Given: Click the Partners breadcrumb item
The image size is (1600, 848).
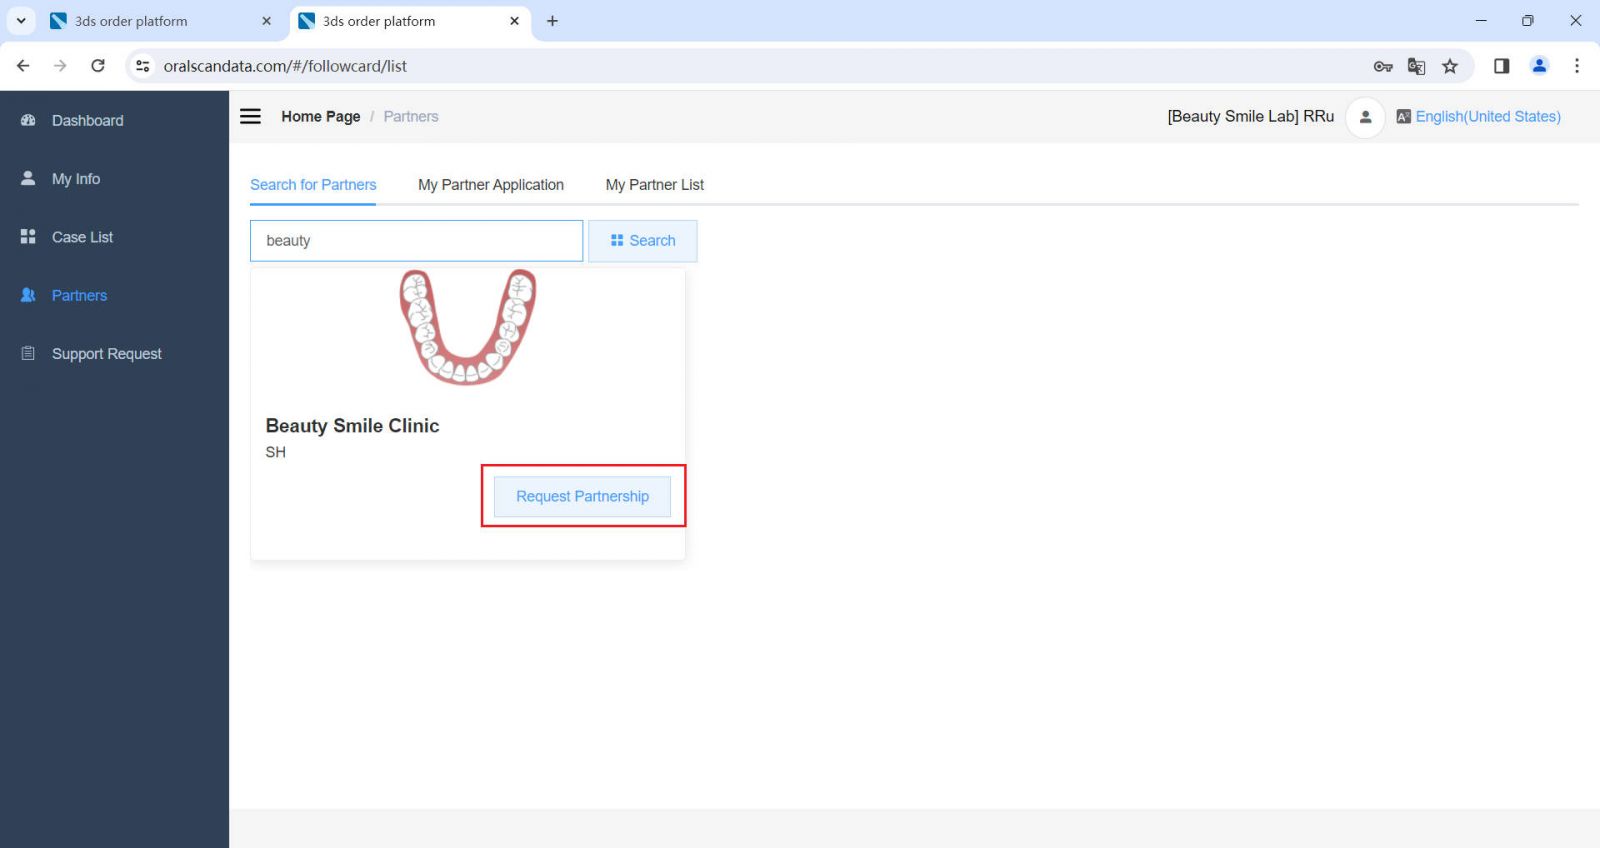Looking at the screenshot, I should coord(411,116).
